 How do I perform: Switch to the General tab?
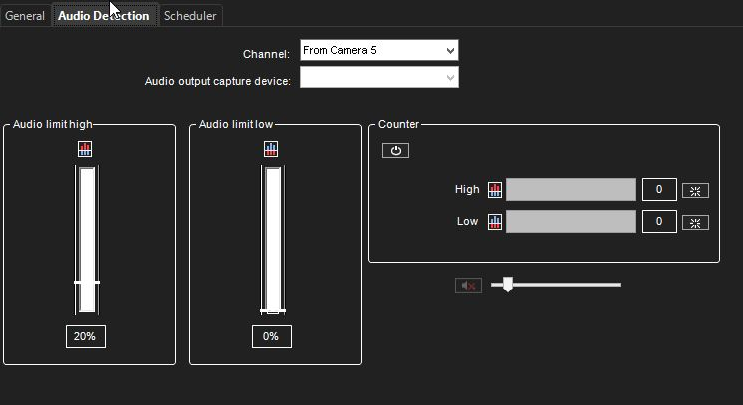pyautogui.click(x=25, y=16)
